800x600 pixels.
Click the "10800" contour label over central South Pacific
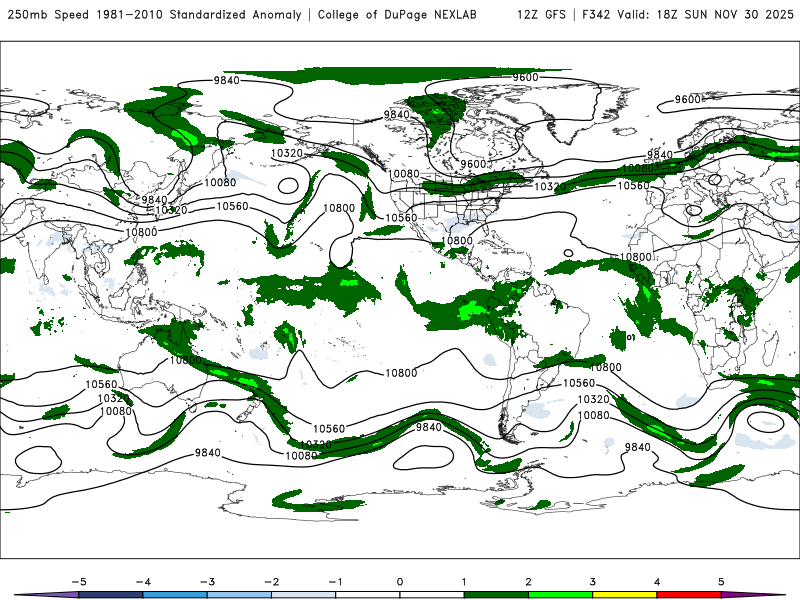point(401,373)
